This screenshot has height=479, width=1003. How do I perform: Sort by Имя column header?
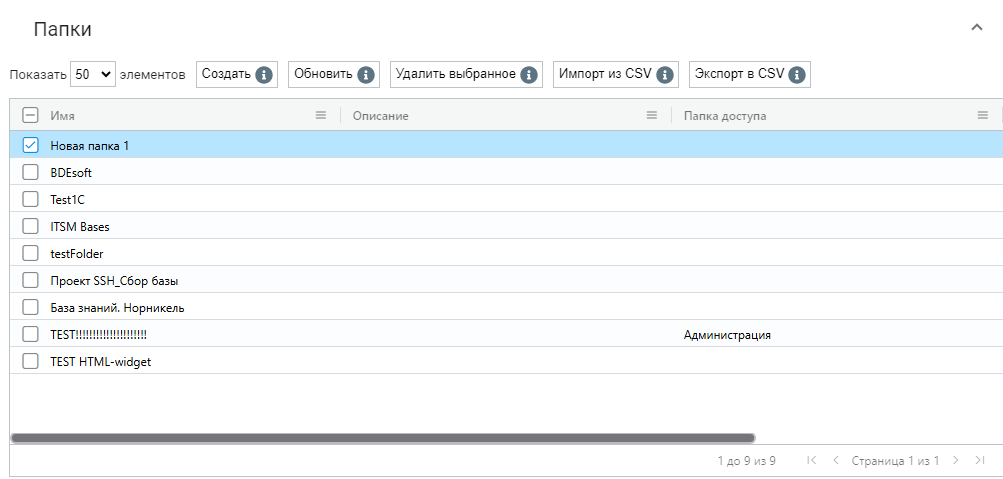point(63,116)
